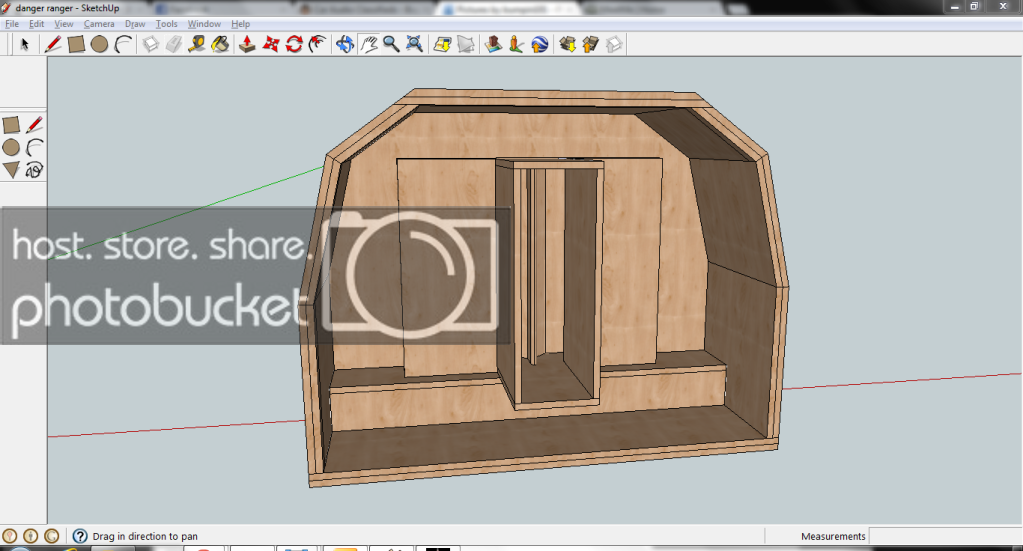Click the help question mark in status bar
This screenshot has height=551, width=1023.
(79, 537)
